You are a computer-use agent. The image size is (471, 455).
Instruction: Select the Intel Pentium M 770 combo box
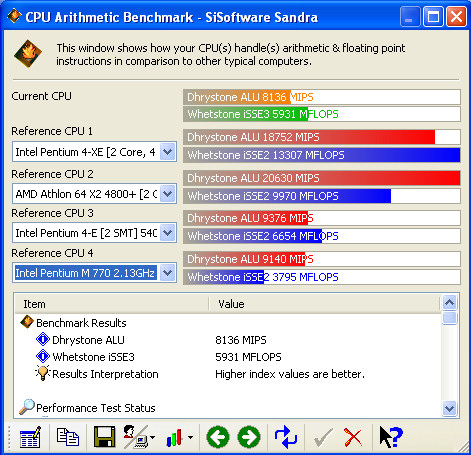coord(94,273)
